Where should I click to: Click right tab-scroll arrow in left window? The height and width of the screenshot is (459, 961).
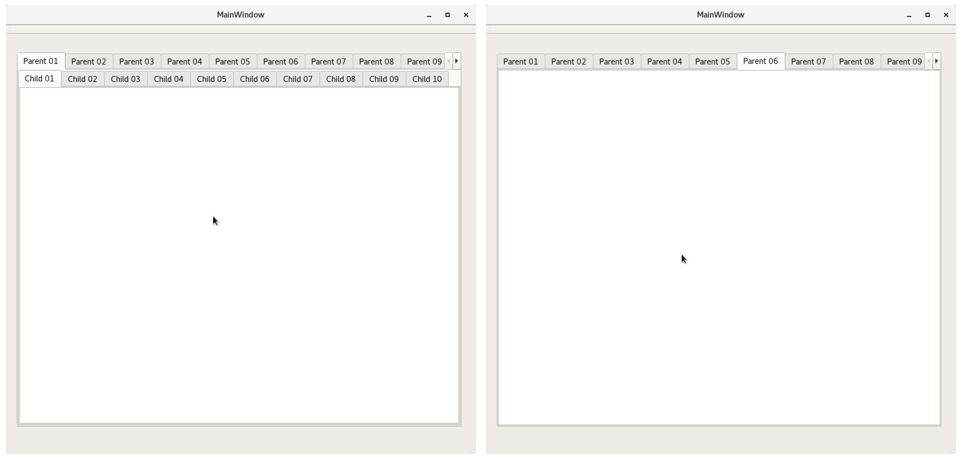(x=457, y=61)
